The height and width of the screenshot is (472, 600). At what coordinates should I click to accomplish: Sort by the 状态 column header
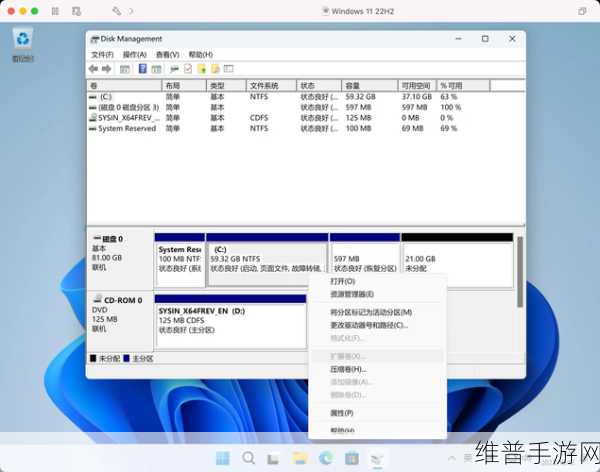point(319,86)
